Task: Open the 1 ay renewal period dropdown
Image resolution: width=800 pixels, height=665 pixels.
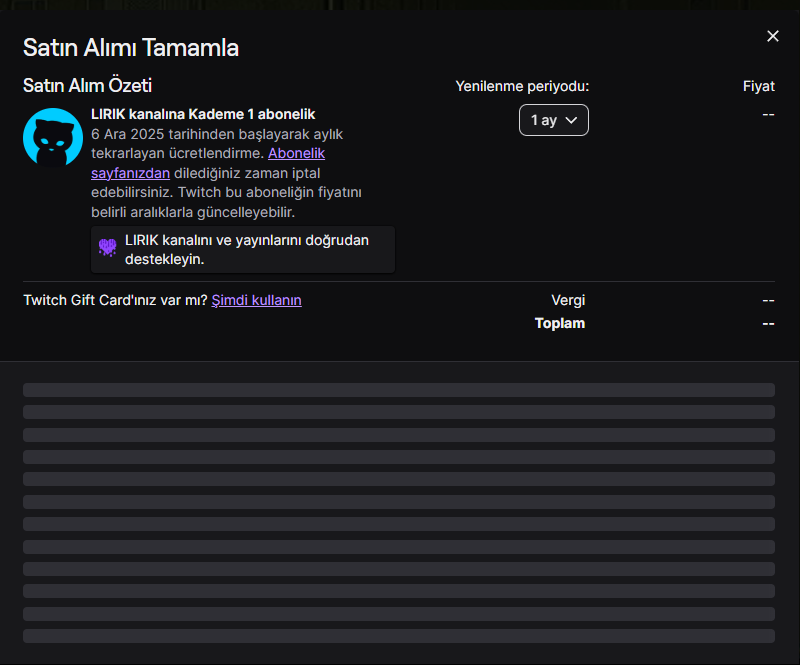Action: pos(554,120)
